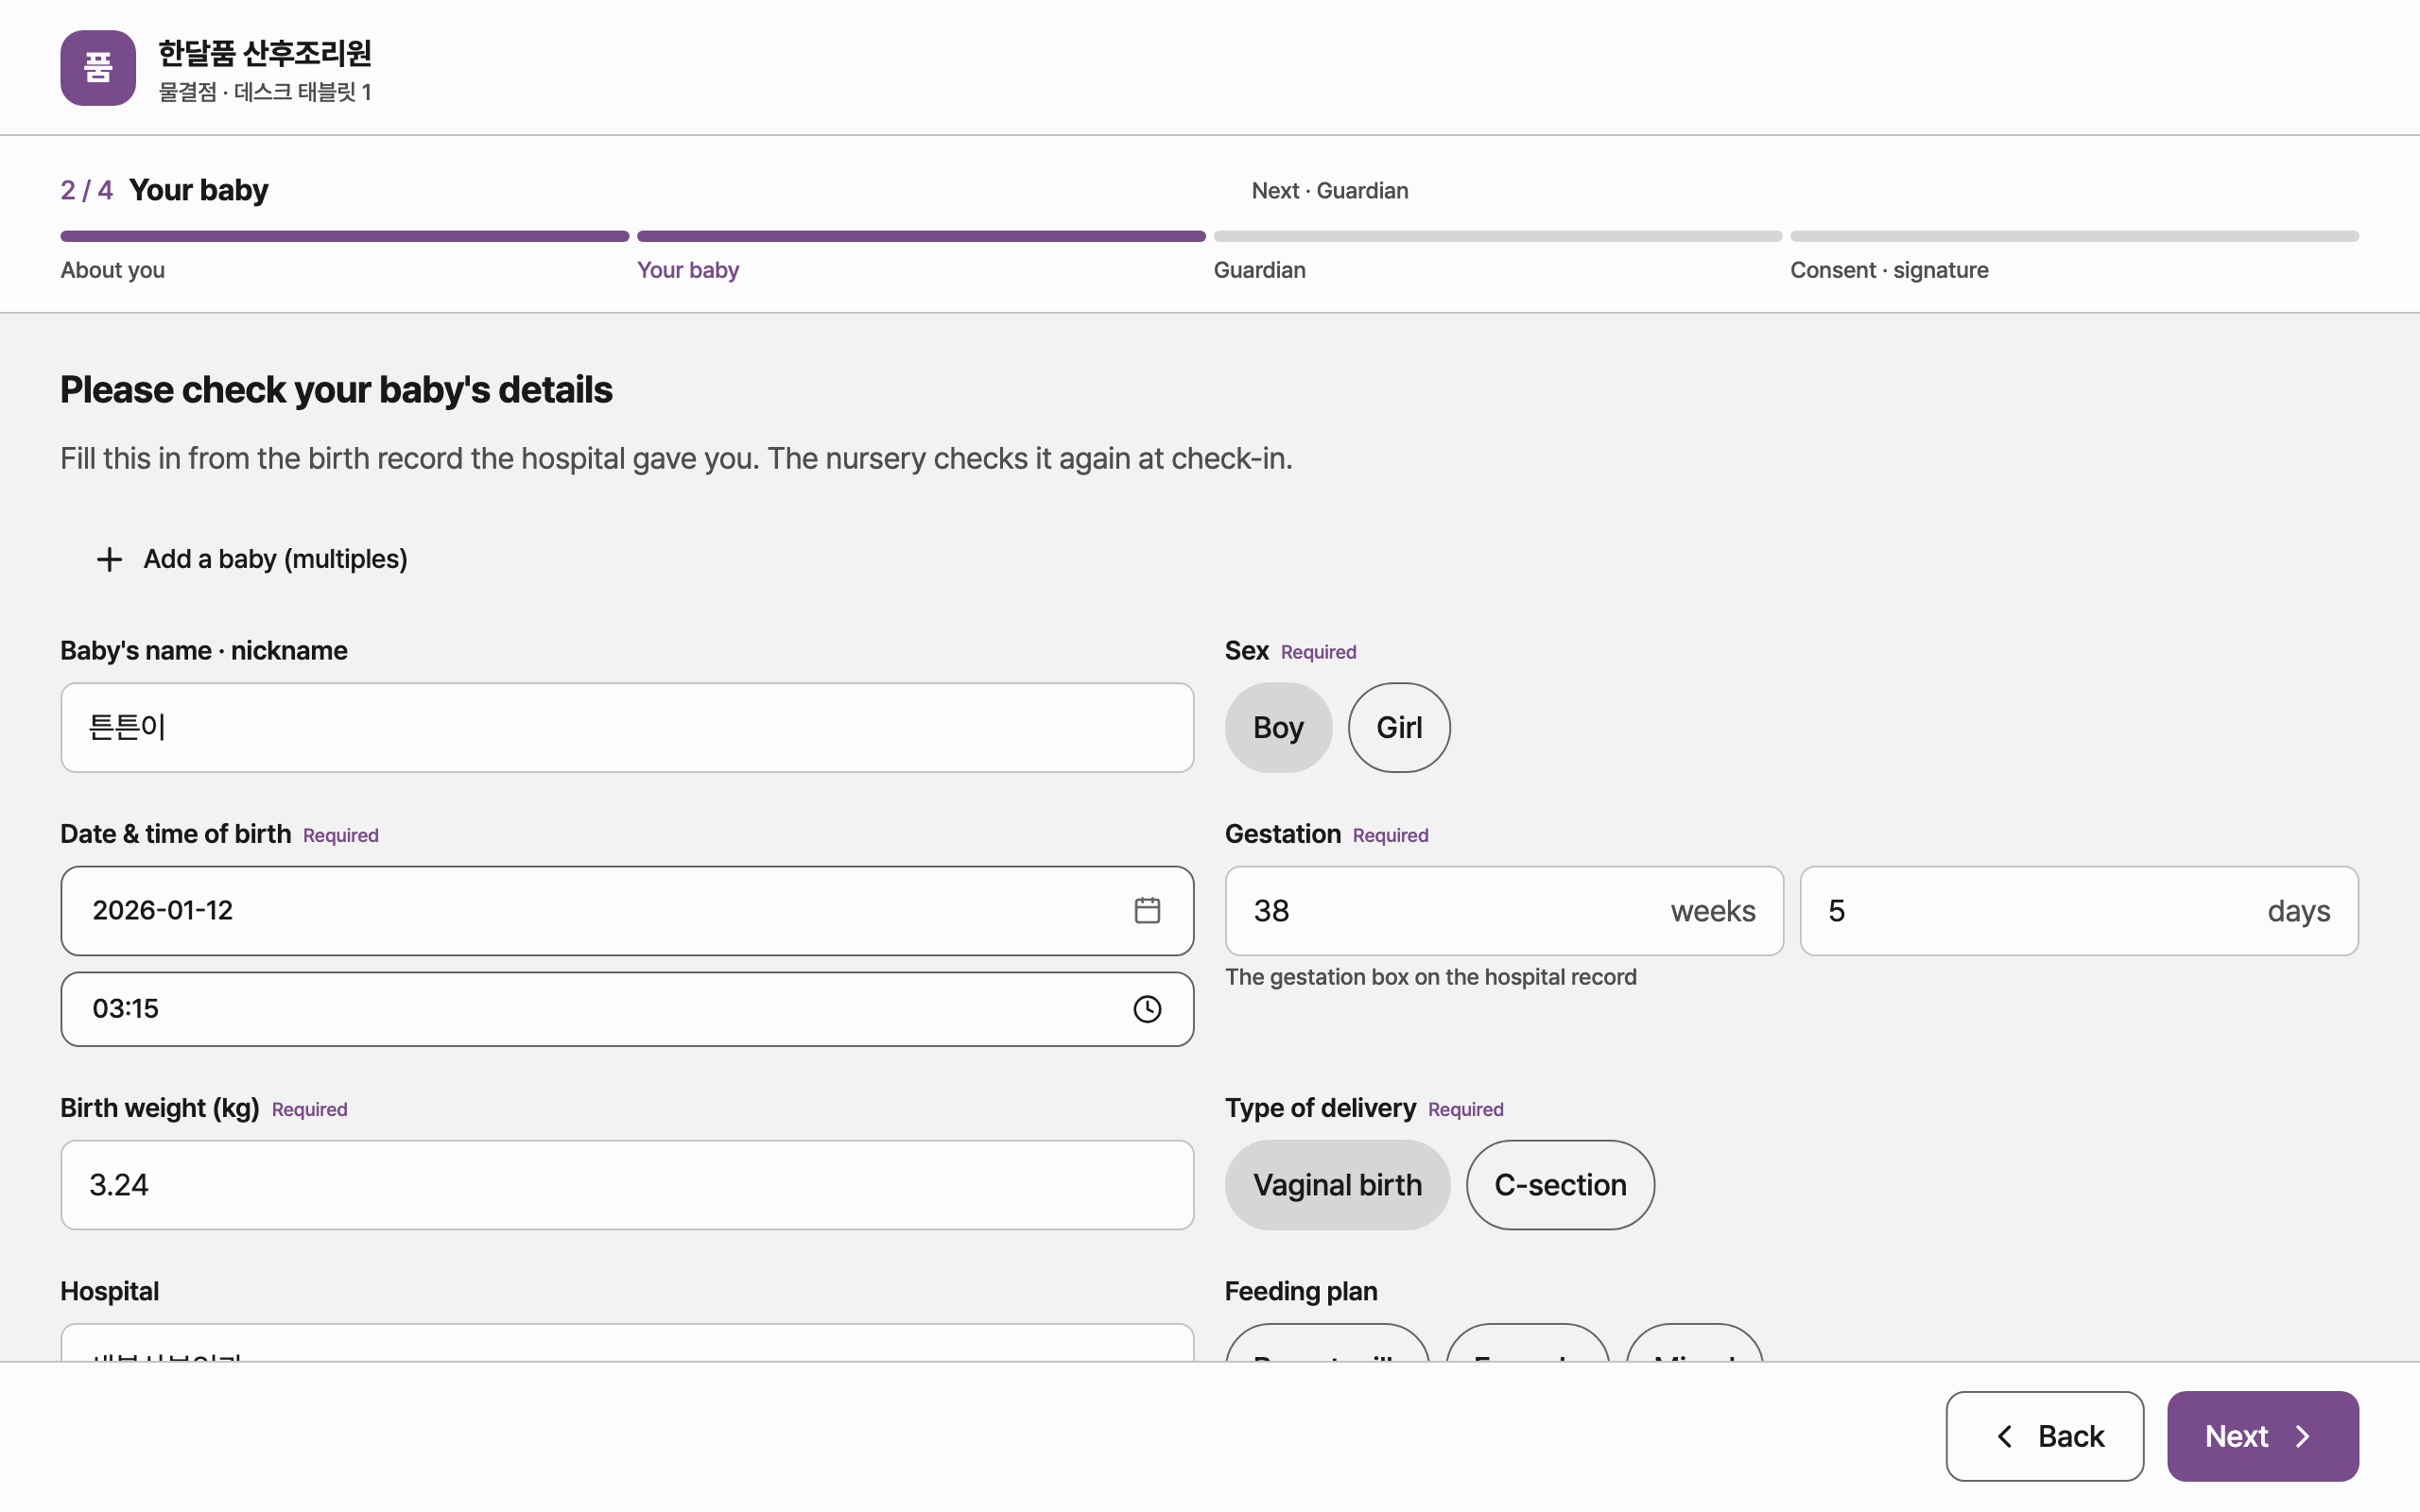2420x1512 pixels.
Task: Click 'Please check your baby's details' heading
Action: (336, 390)
